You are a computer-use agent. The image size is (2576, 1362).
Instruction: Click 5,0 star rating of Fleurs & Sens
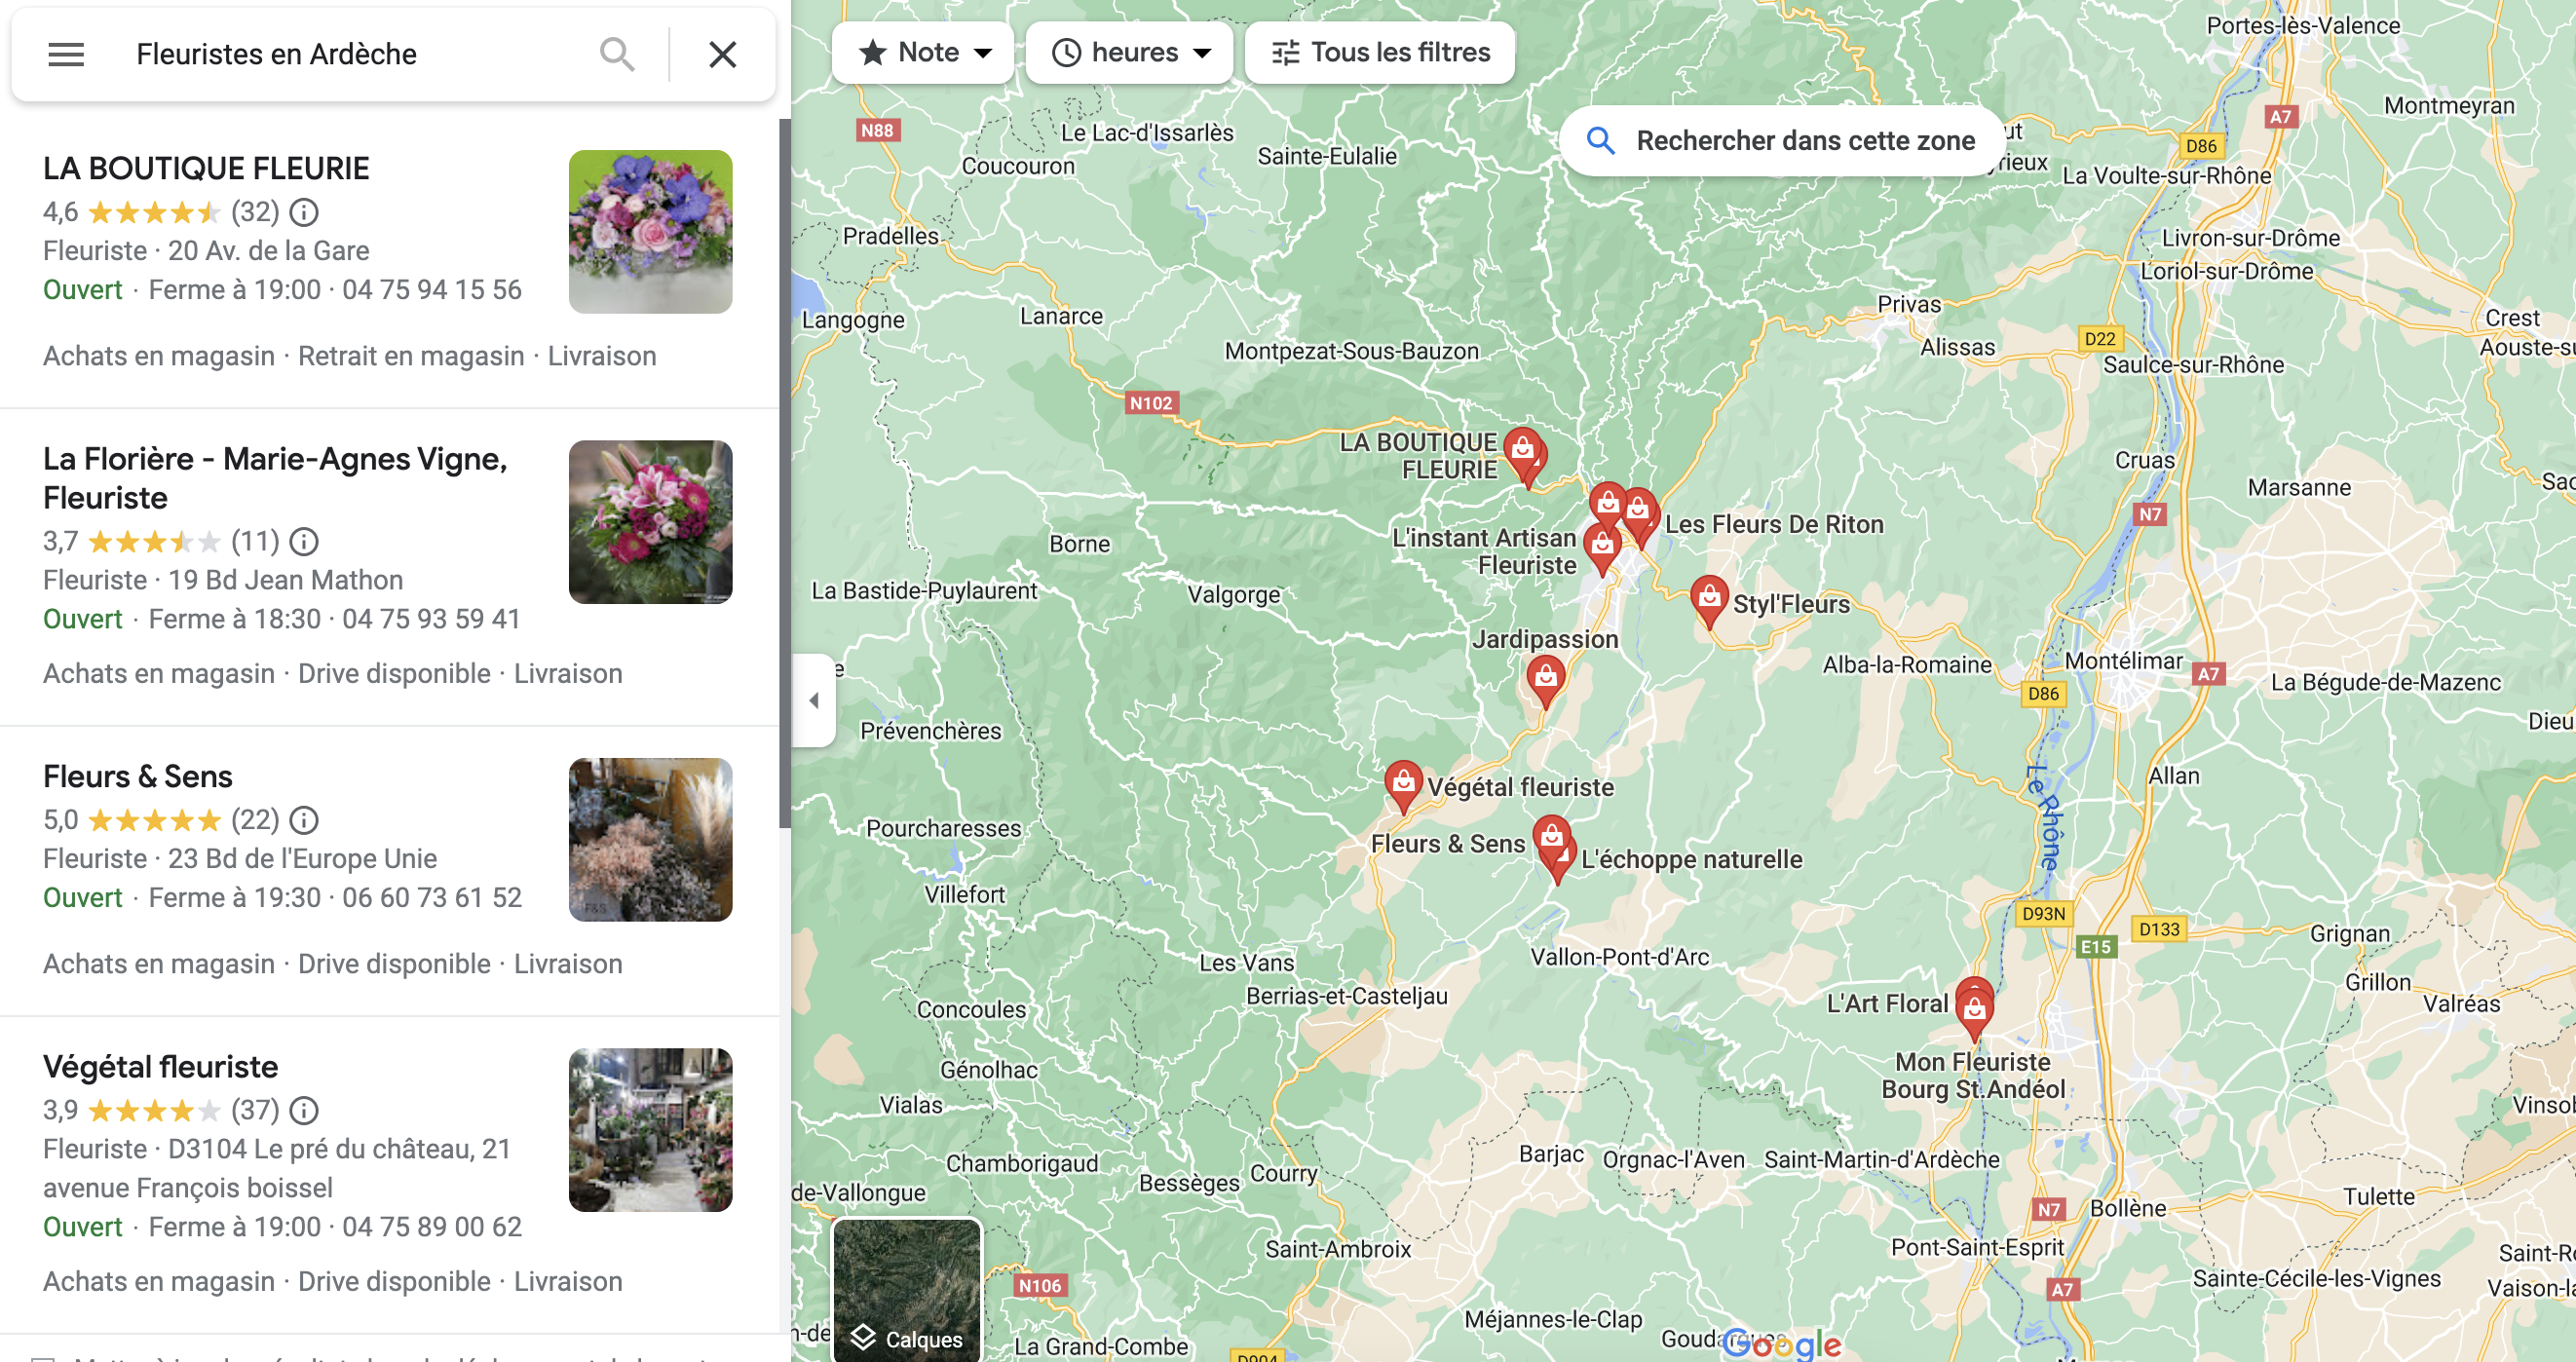coord(155,820)
